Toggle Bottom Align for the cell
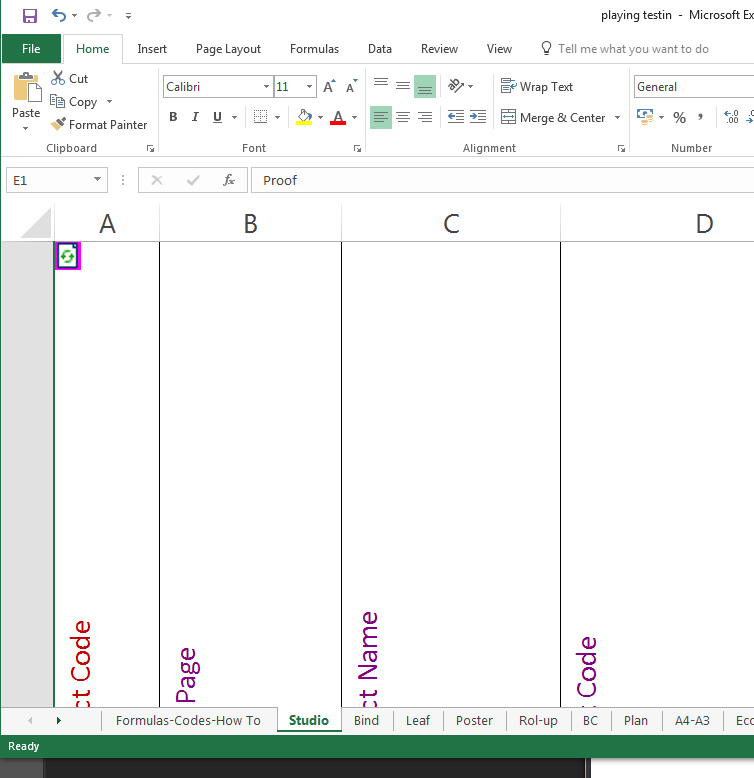The image size is (754, 778). coord(425,86)
